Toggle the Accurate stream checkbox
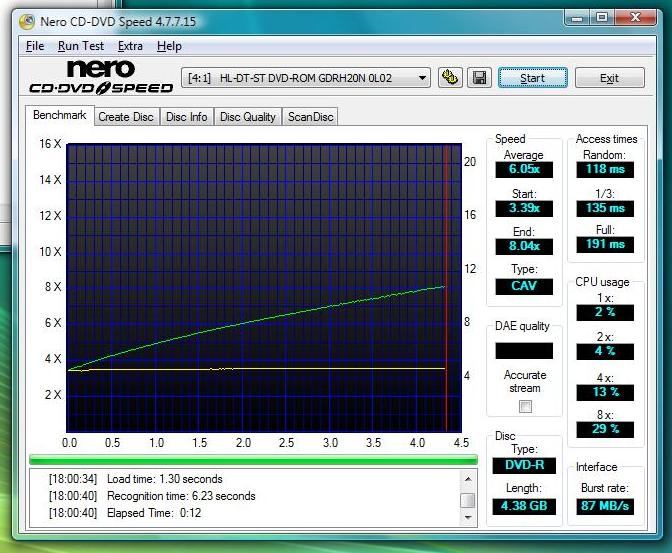 point(525,406)
